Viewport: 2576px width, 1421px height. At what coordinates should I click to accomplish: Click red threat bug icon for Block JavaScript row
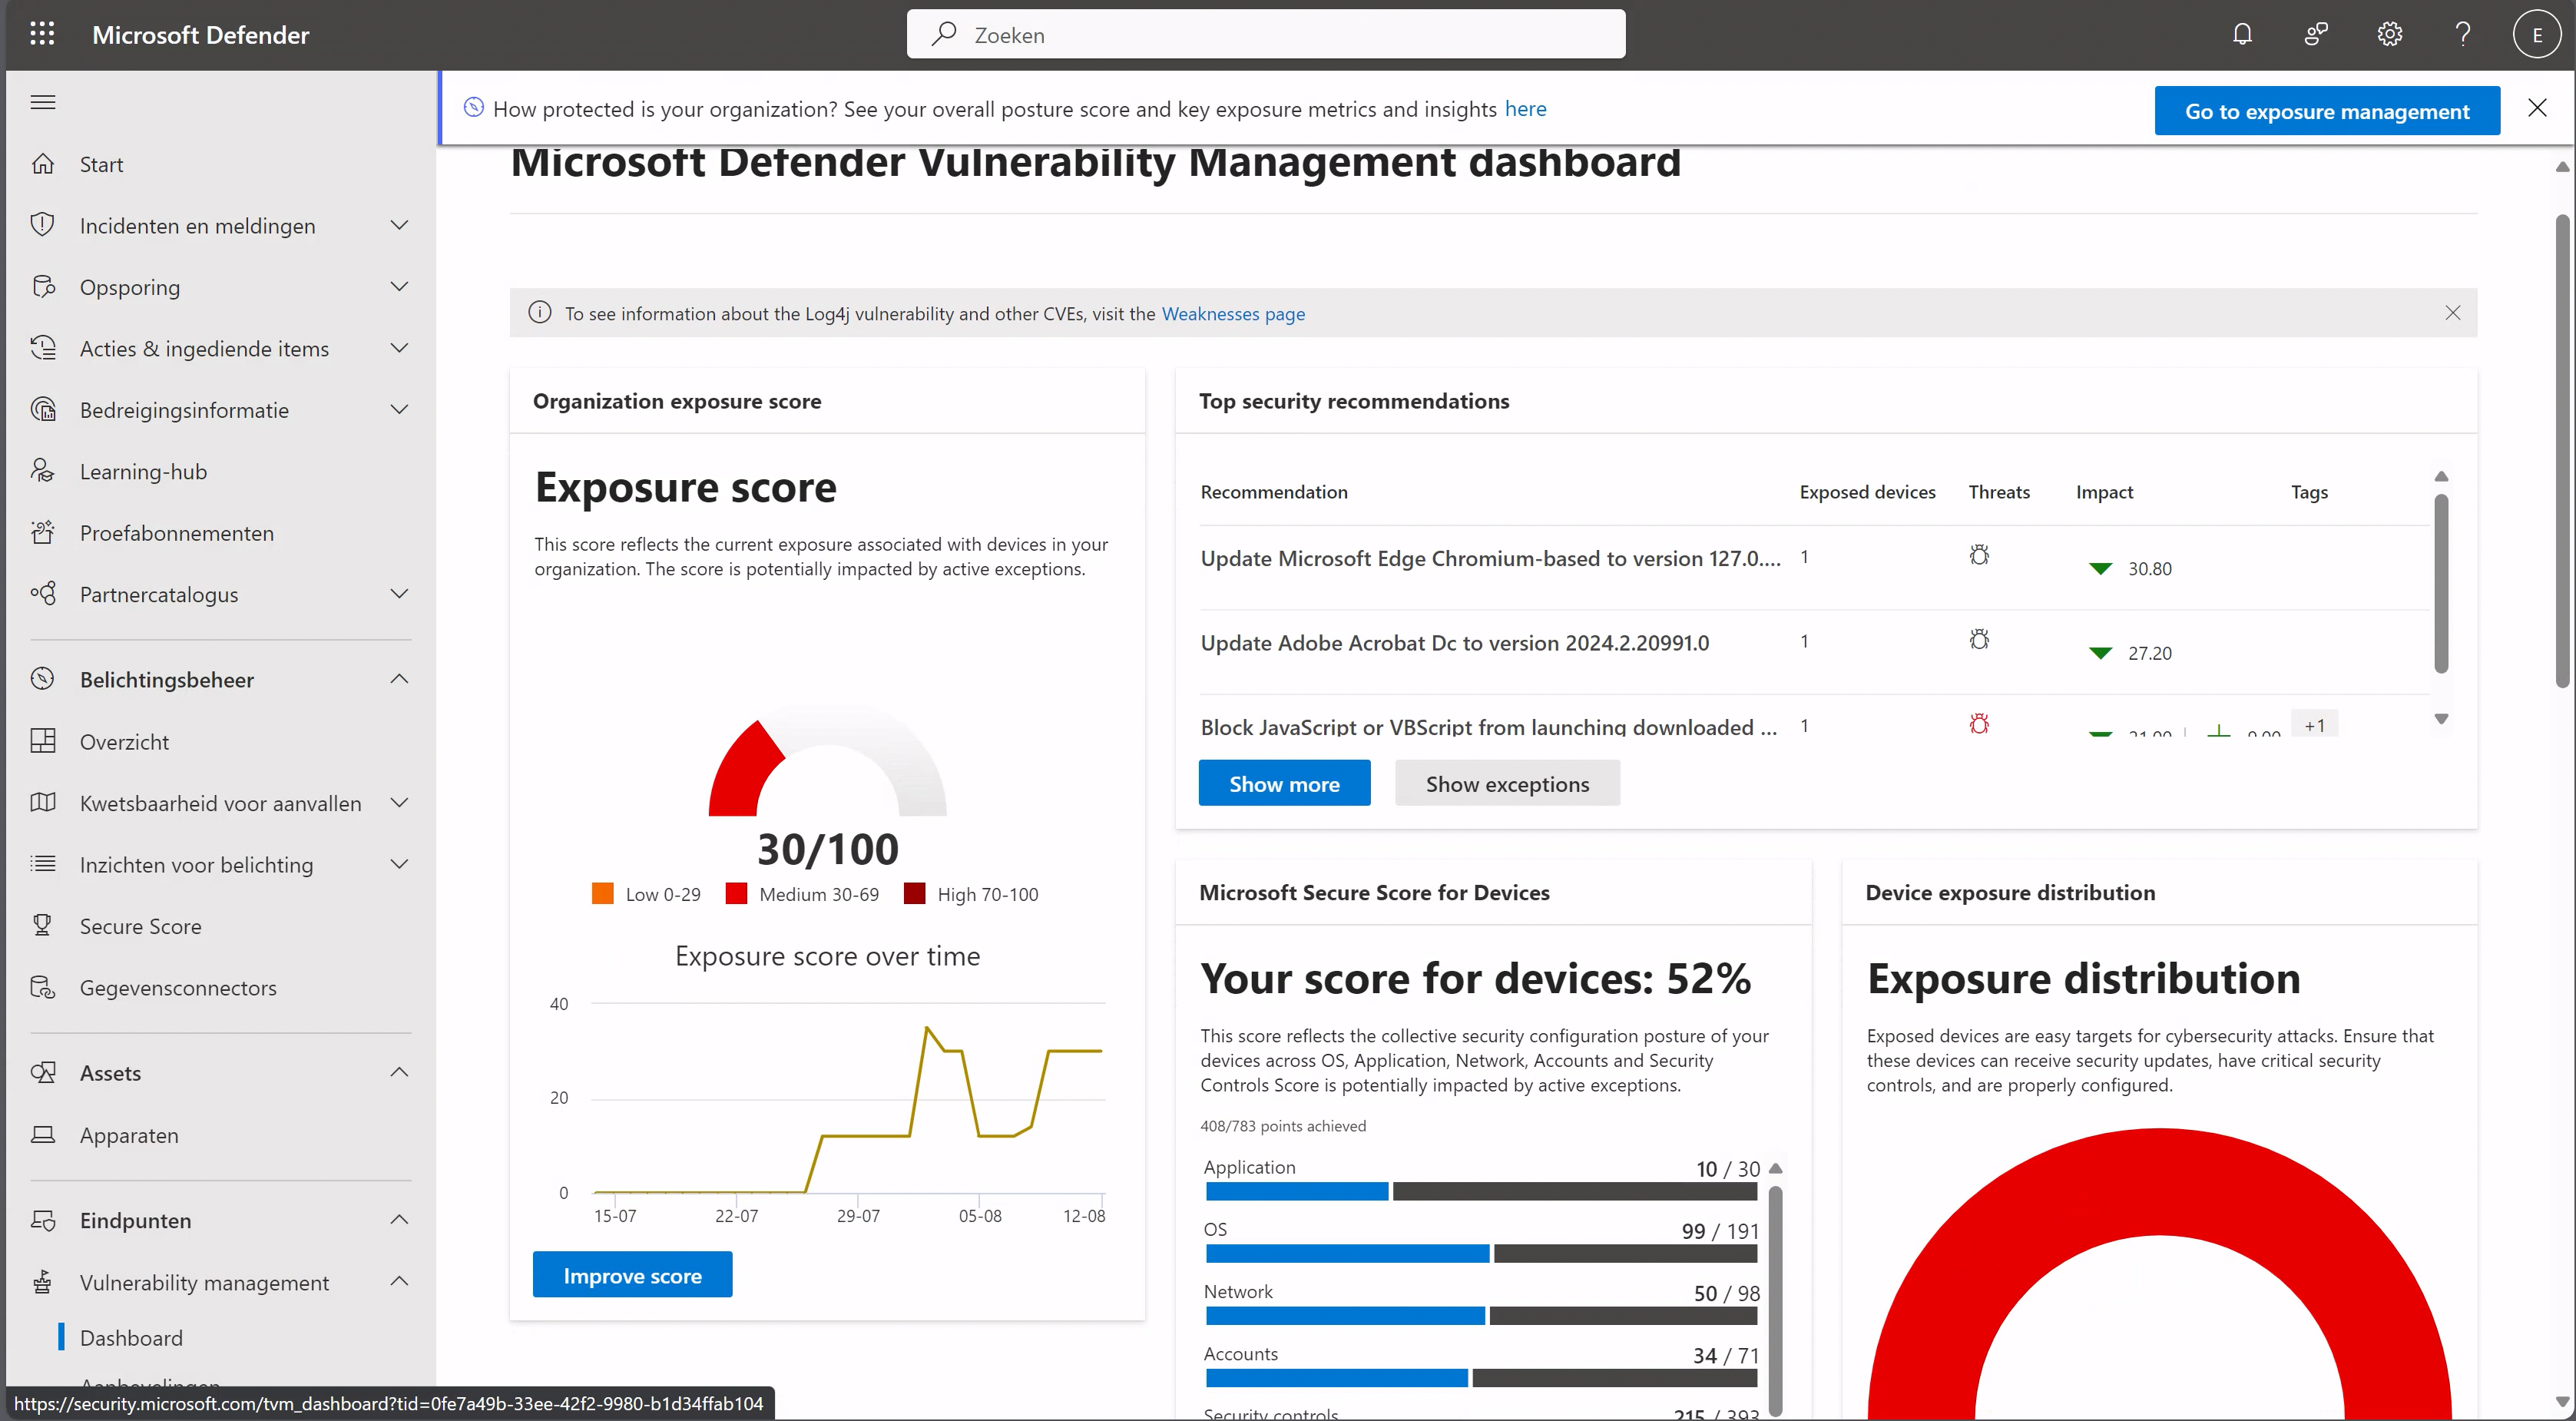coord(1979,724)
